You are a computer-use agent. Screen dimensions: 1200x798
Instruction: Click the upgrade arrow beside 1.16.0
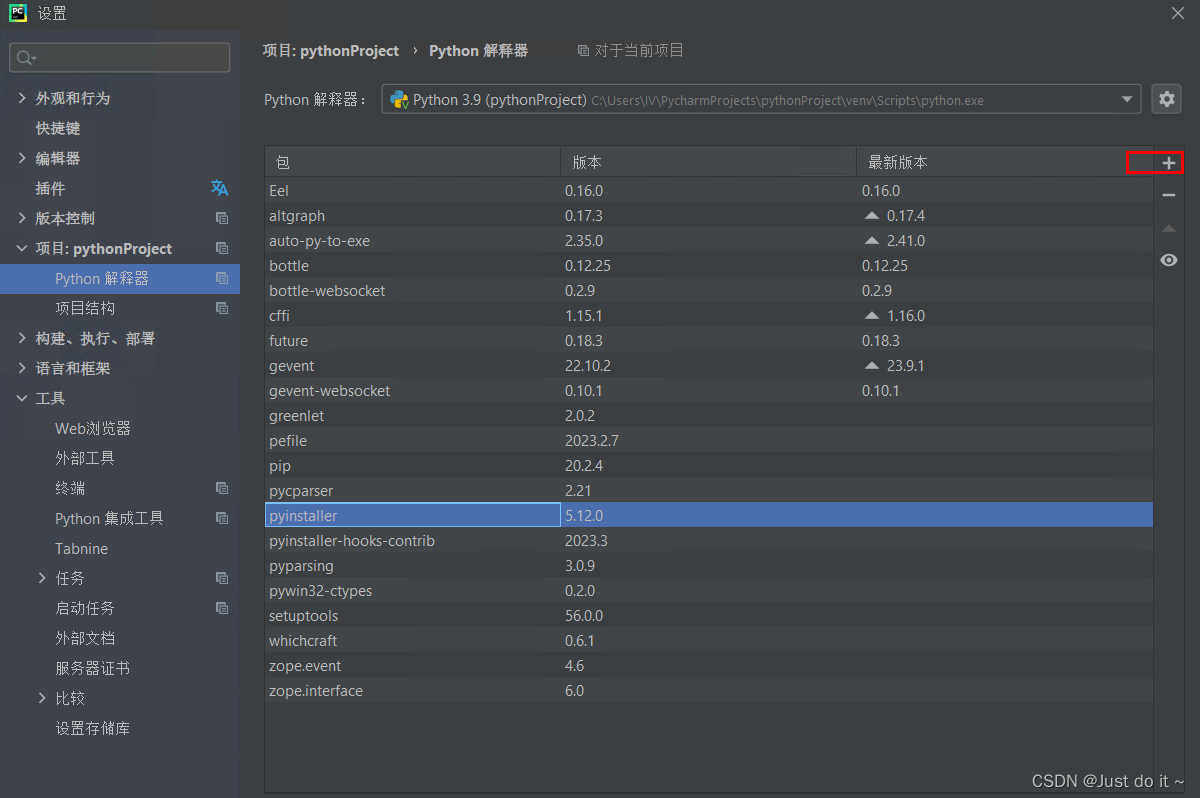coord(871,316)
